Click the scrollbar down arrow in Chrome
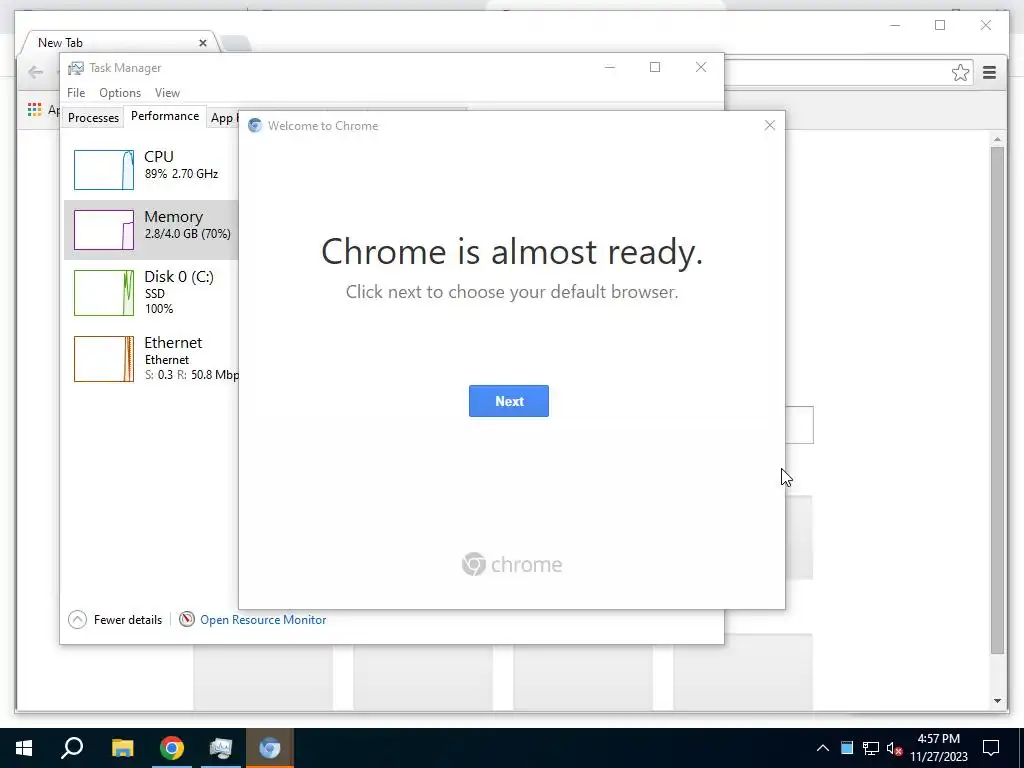 (x=997, y=701)
